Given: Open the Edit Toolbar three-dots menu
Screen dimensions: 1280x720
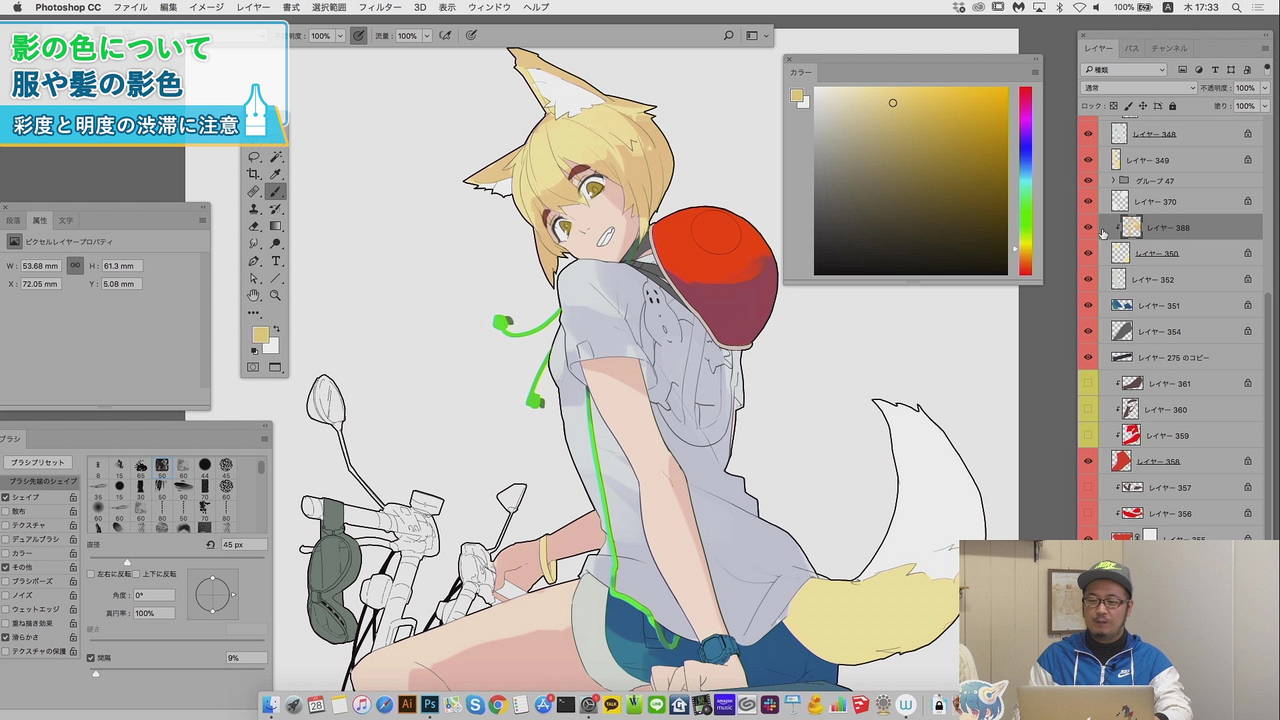Looking at the screenshot, I should (x=254, y=313).
